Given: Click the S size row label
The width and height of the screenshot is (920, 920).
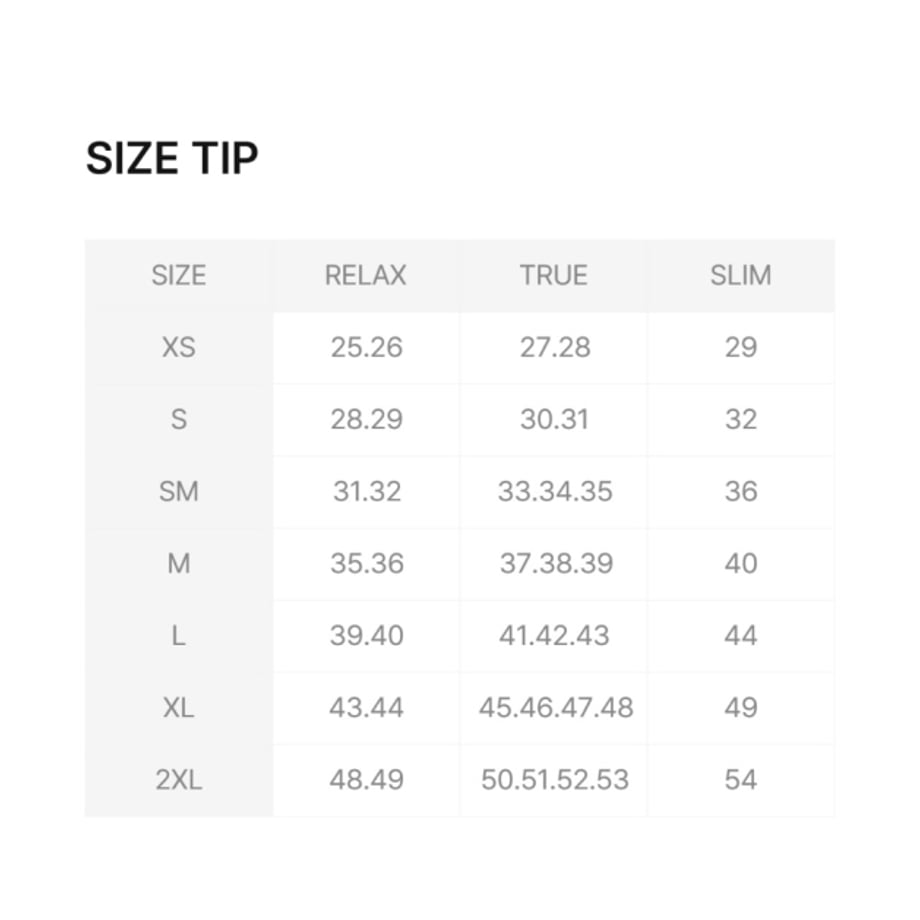Looking at the screenshot, I should coord(179,420).
